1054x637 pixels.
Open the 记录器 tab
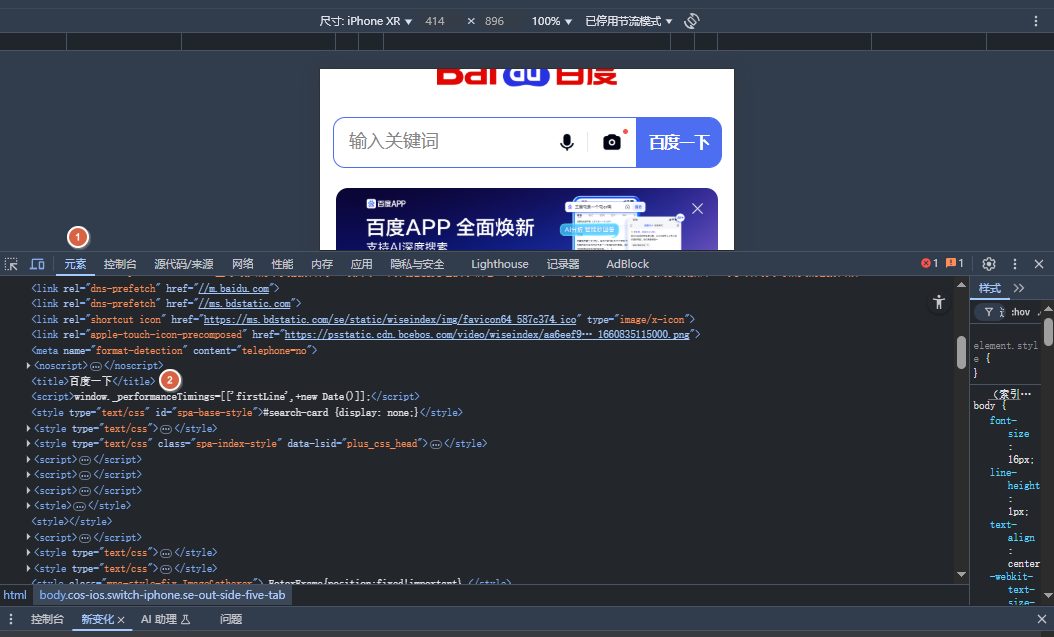pos(563,264)
